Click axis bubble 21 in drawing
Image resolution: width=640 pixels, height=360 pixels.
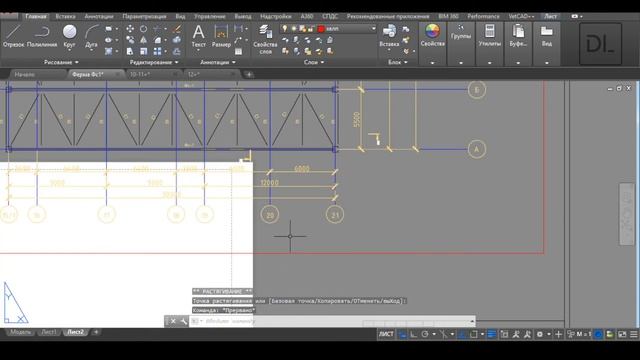tap(335, 215)
